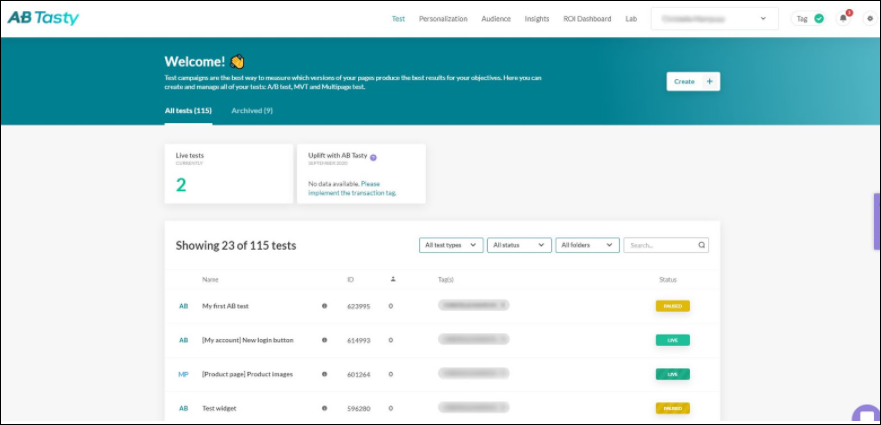Click info icon for Test widget row
The image size is (881, 425).
[x=324, y=408]
